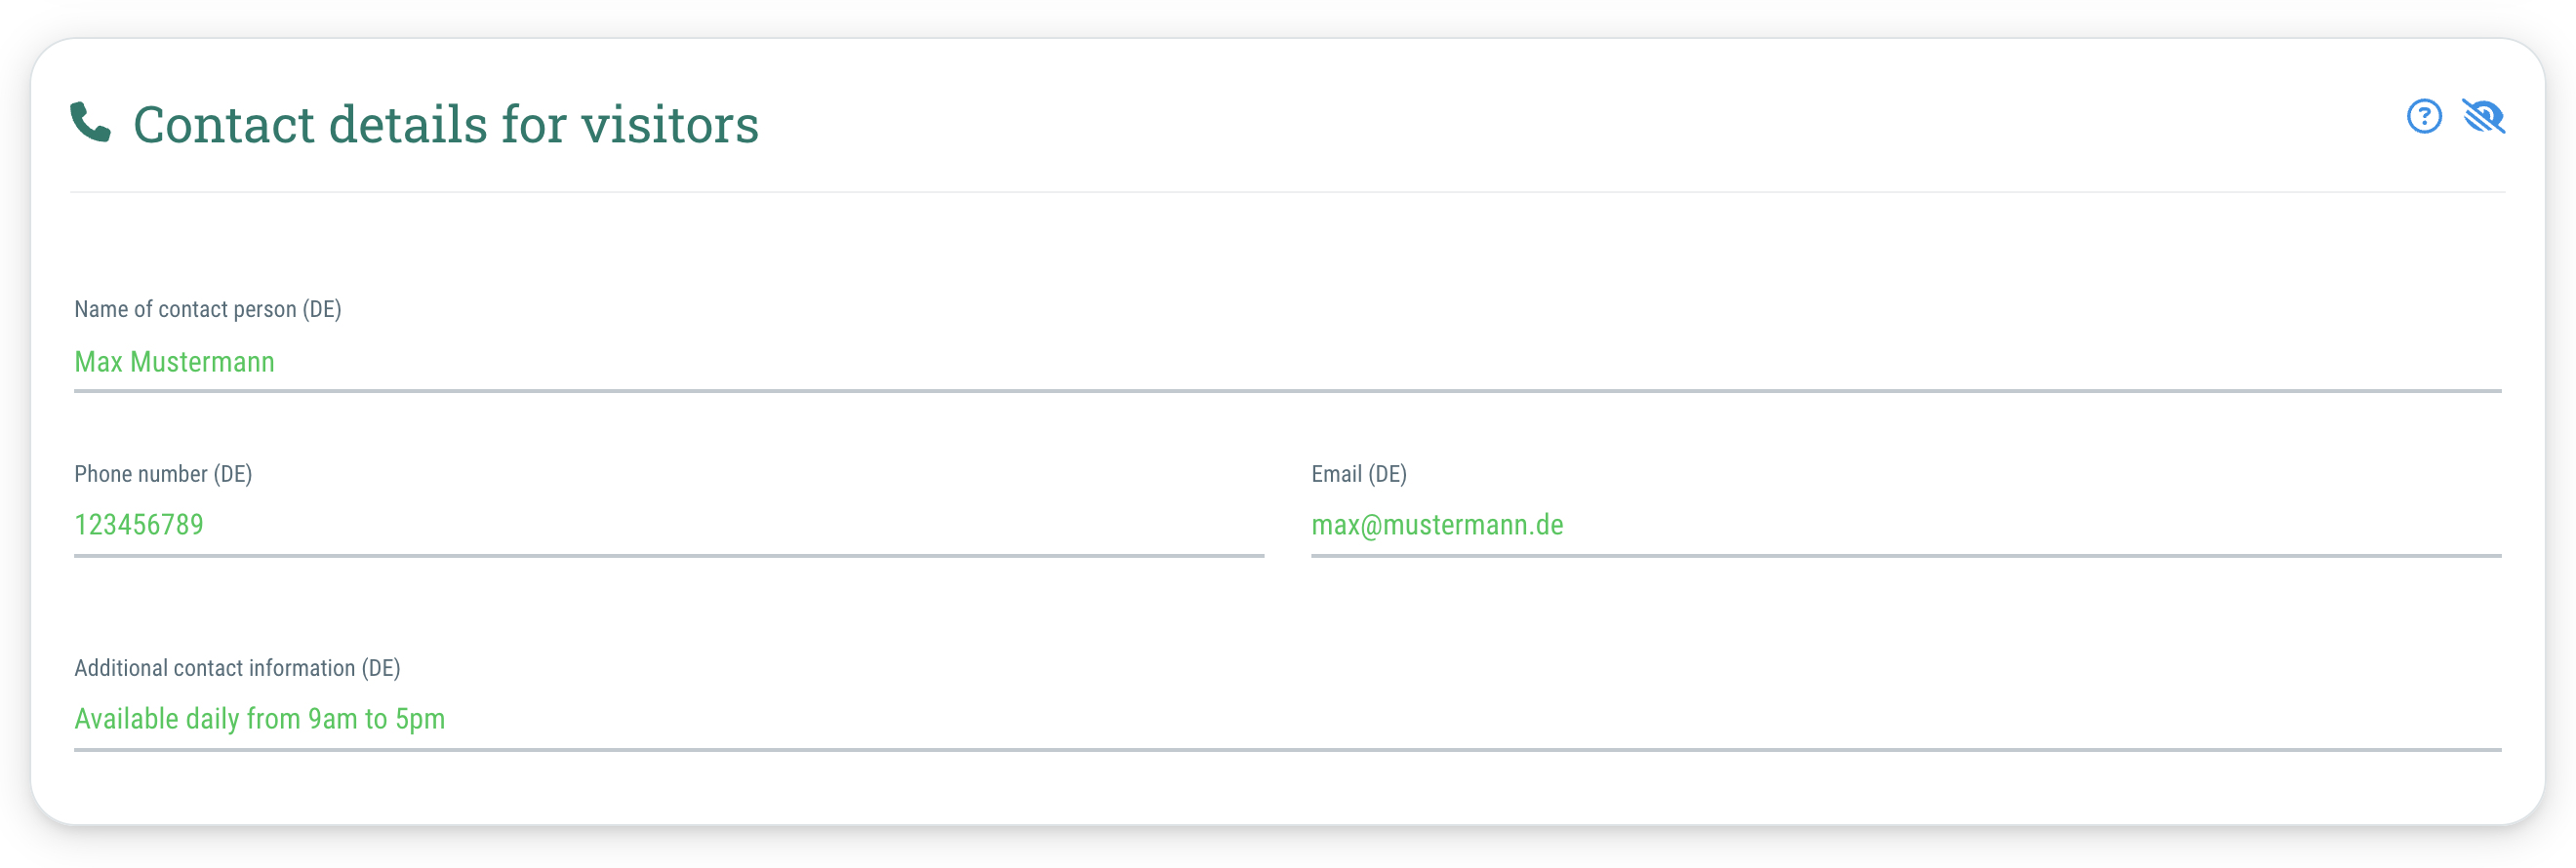This screenshot has width=2576, height=868.
Task: Click the 'Name of contact person (DE)' label
Action: [208, 310]
